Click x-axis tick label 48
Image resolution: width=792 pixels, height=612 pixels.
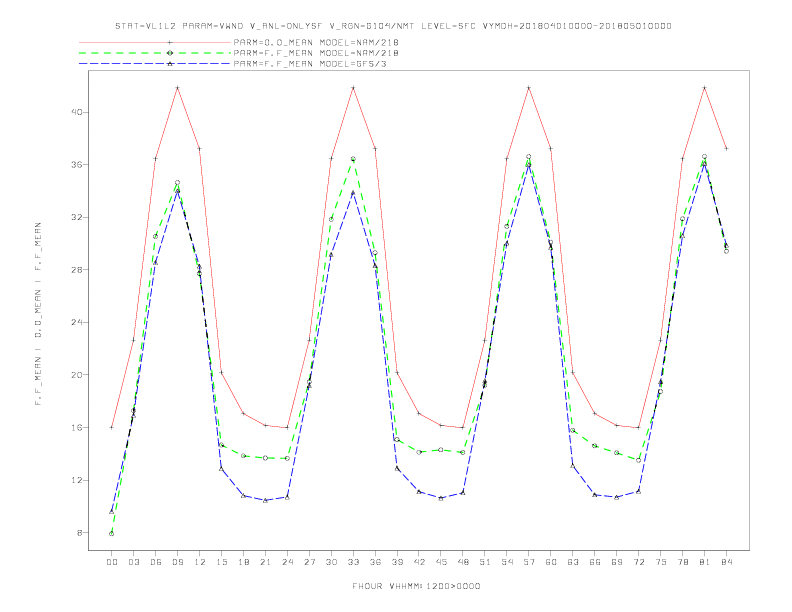[x=463, y=562]
